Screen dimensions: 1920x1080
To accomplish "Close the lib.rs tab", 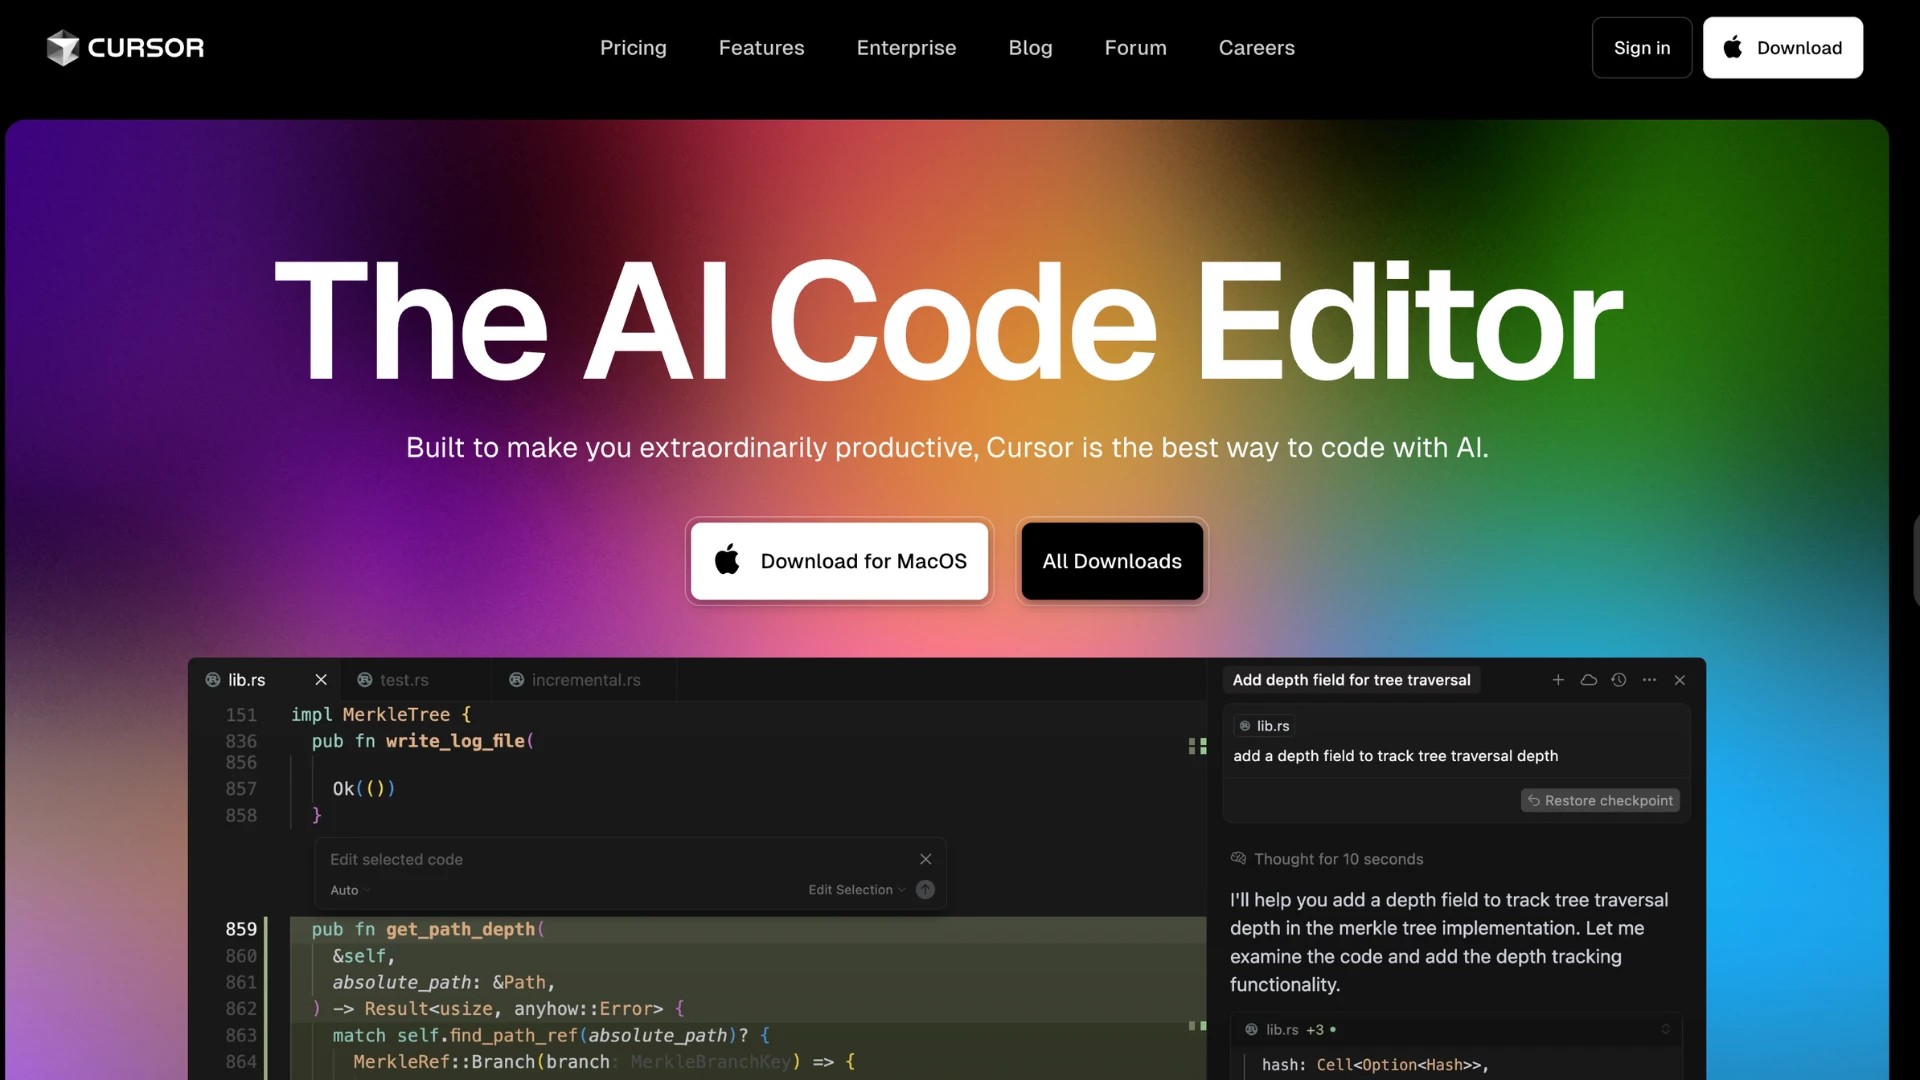I will point(321,680).
